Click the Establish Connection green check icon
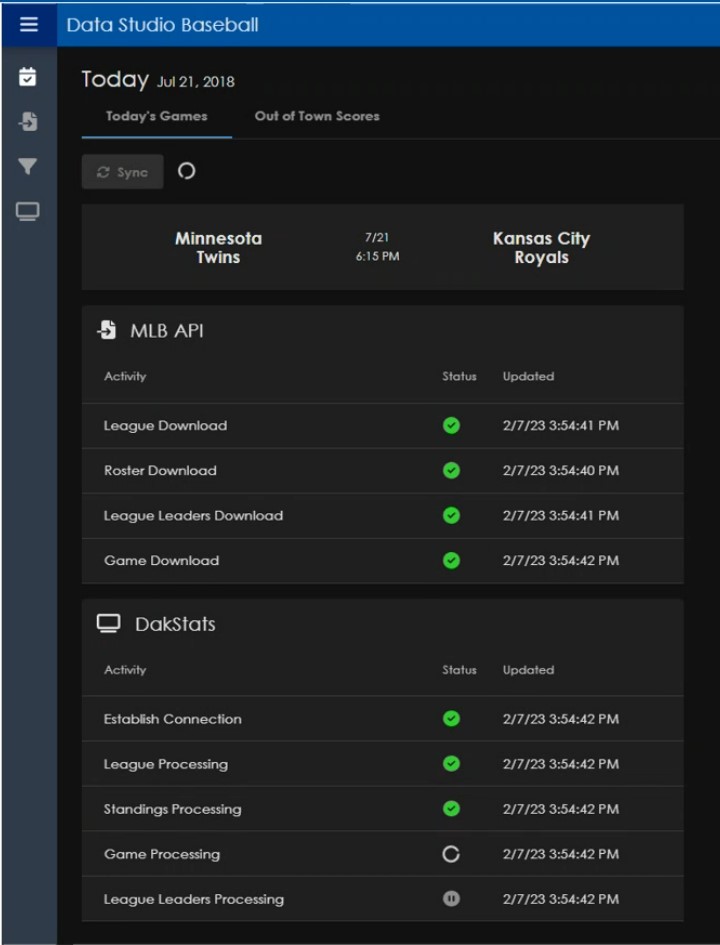This screenshot has width=720, height=945. pos(451,719)
